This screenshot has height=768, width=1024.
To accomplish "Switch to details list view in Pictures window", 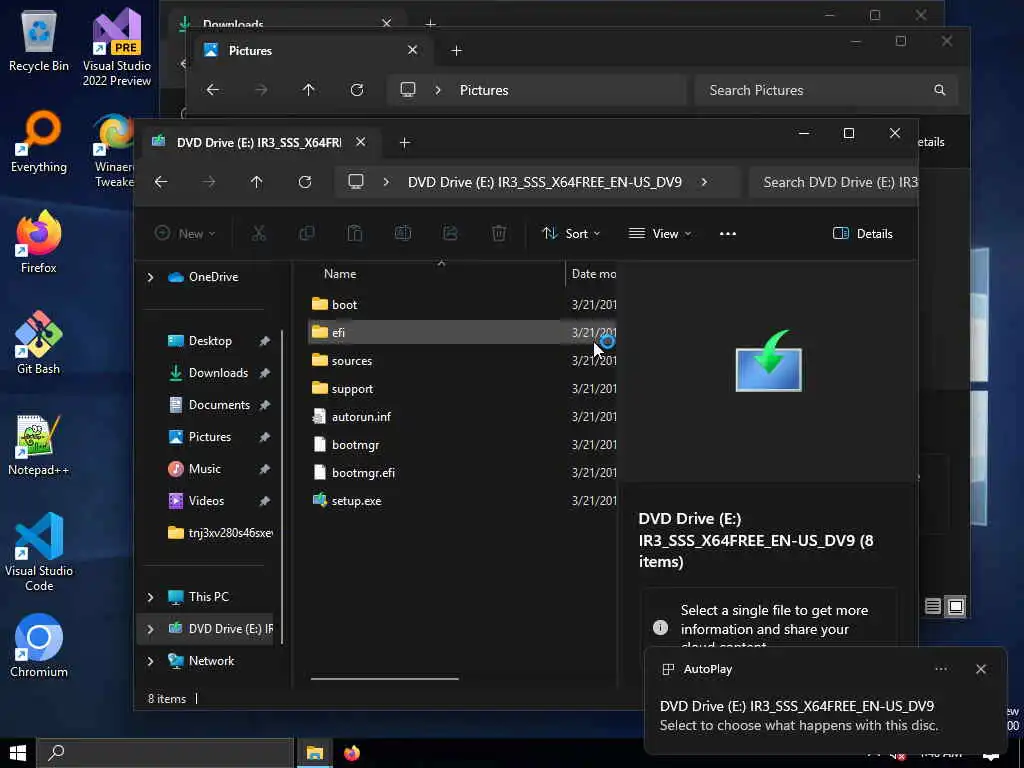I will tap(933, 607).
